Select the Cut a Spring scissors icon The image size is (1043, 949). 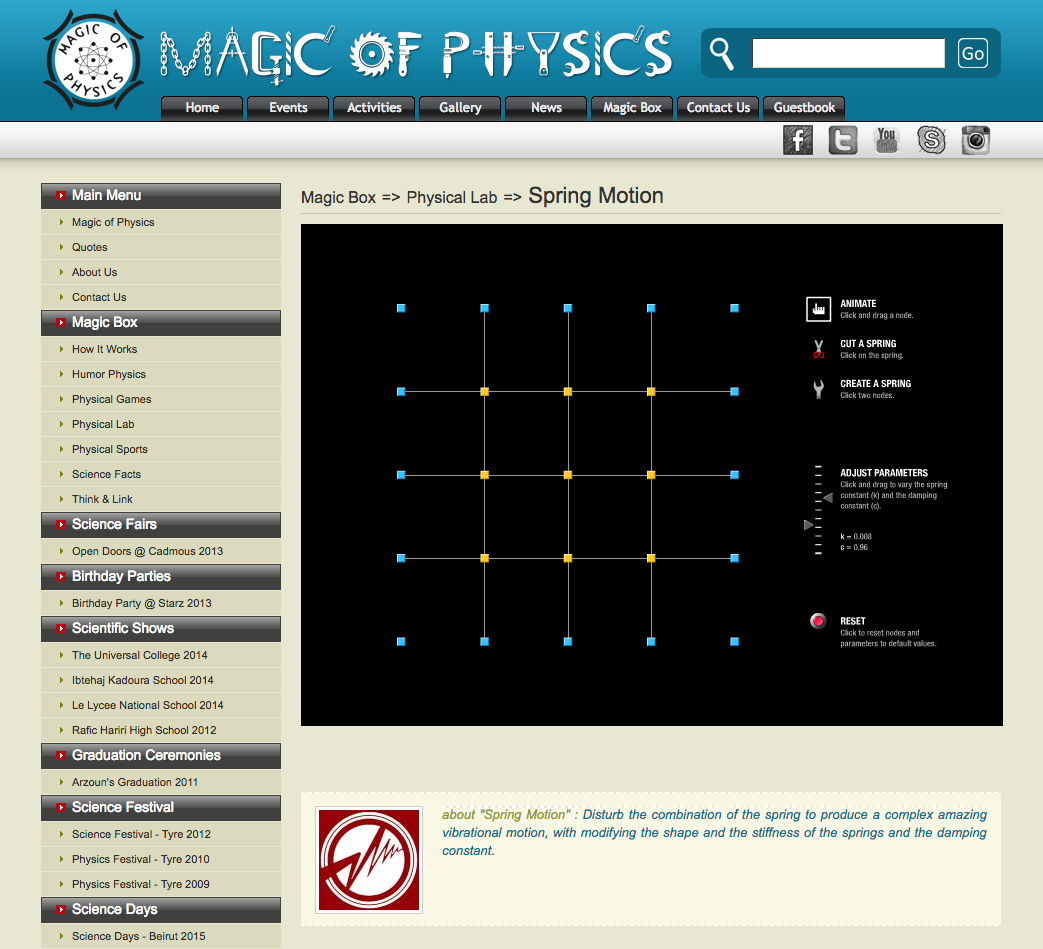(818, 349)
